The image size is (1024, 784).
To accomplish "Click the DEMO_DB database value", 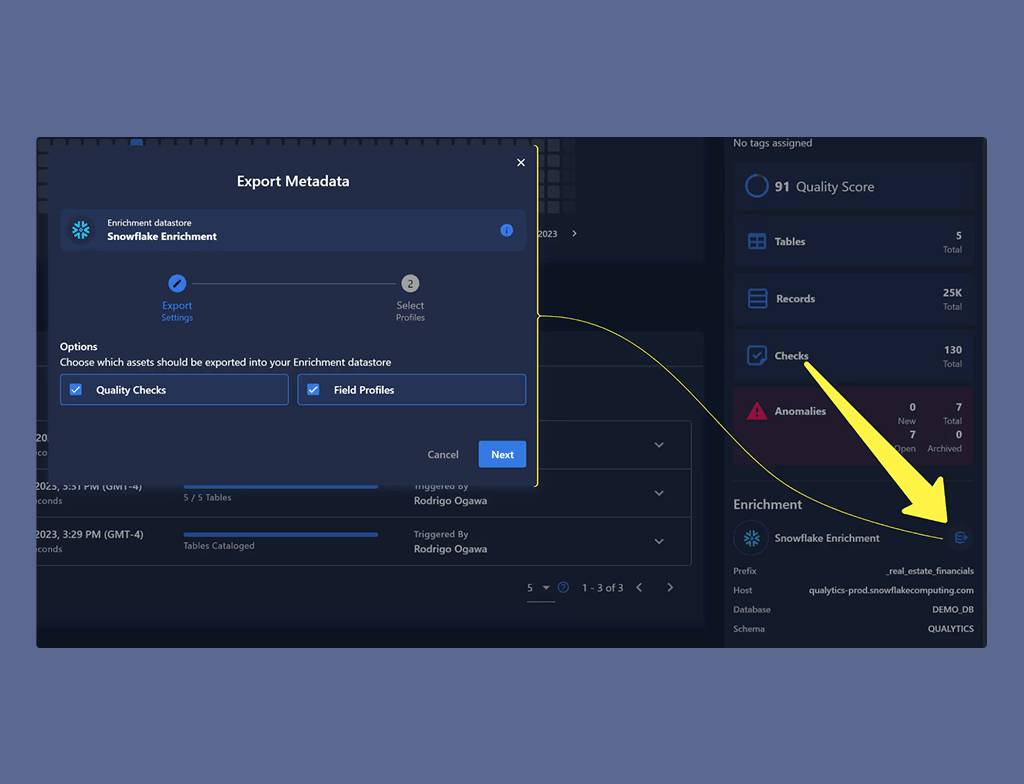I will [953, 610].
